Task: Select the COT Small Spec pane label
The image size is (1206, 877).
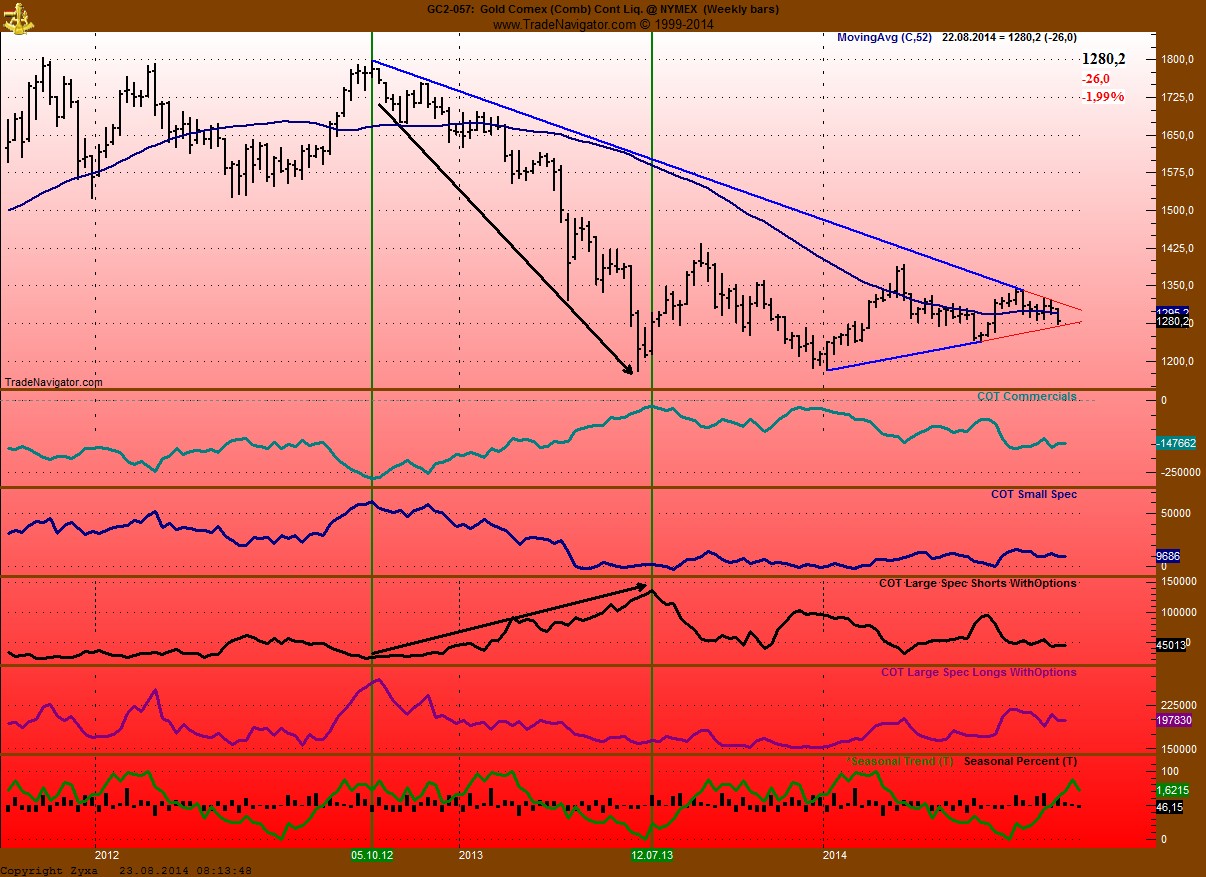Action: 1034,495
